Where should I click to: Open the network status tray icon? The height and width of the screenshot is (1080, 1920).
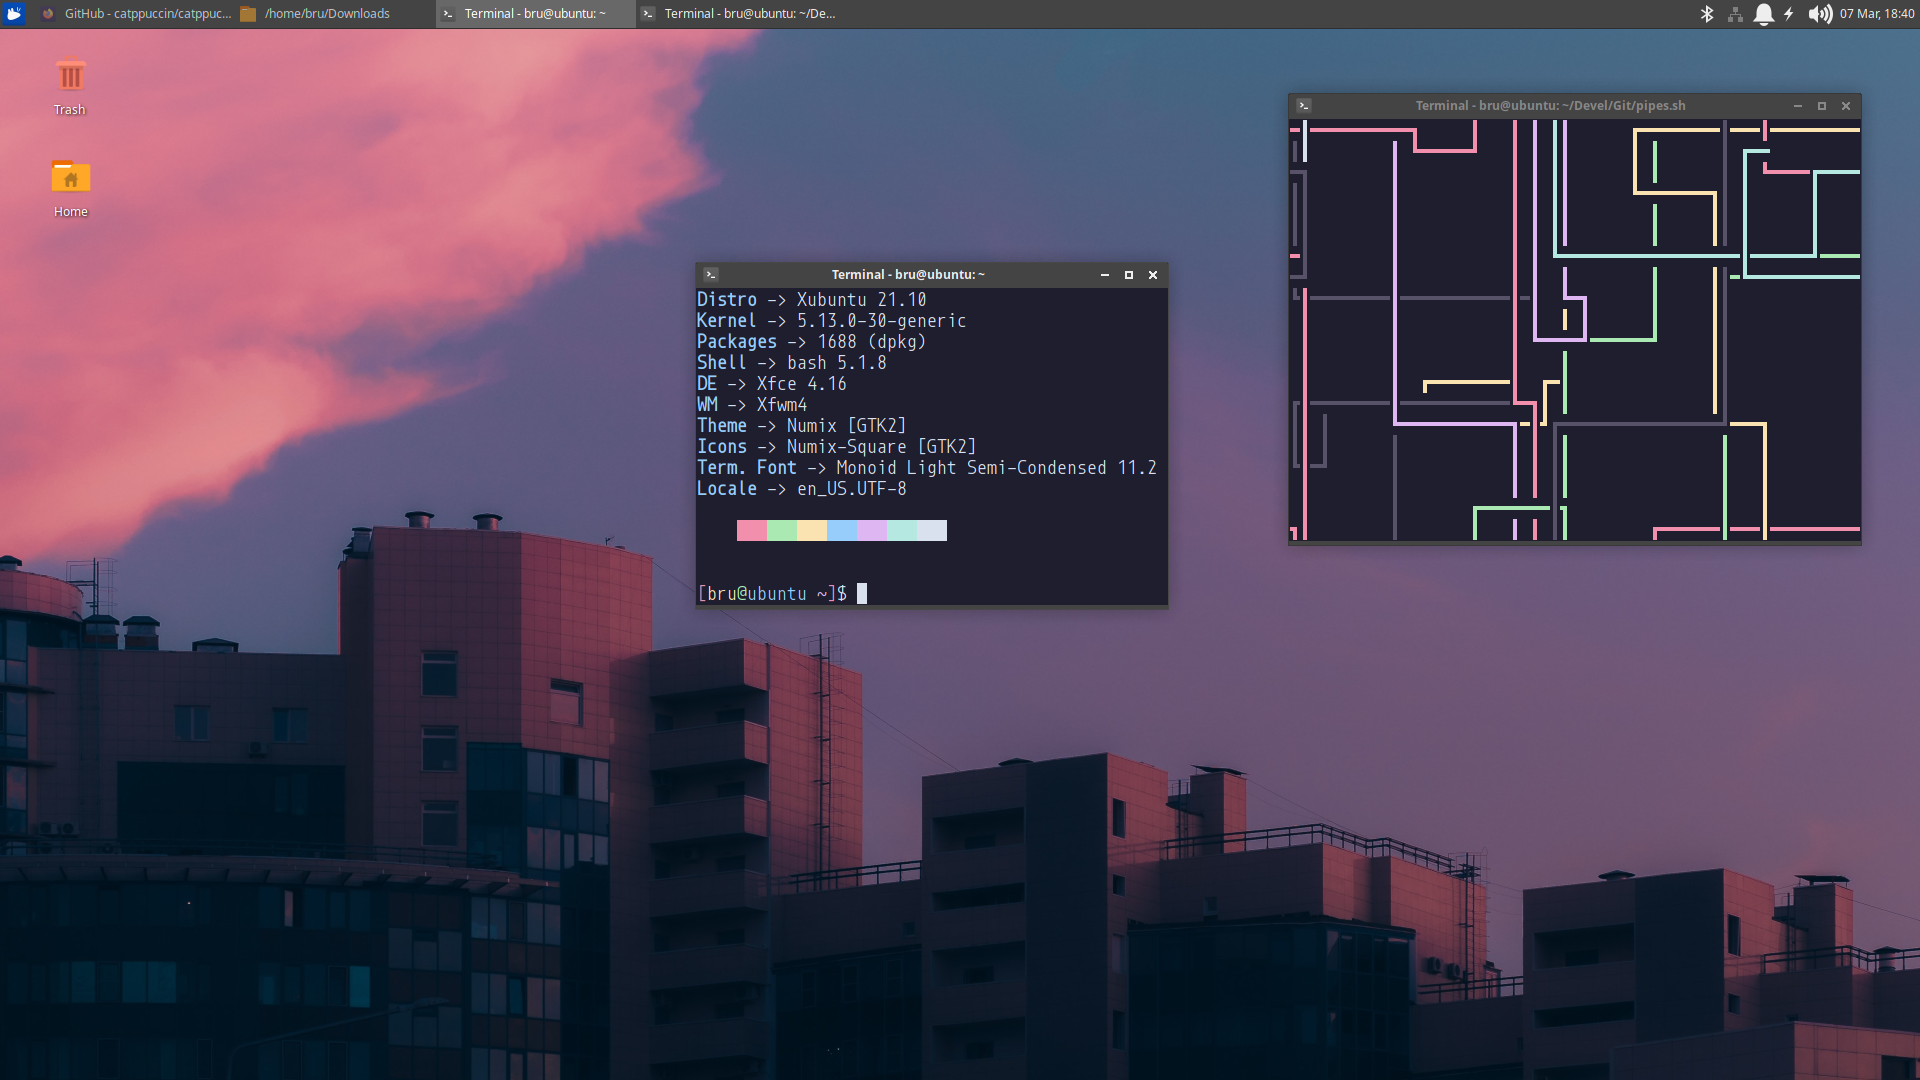pos(1735,14)
